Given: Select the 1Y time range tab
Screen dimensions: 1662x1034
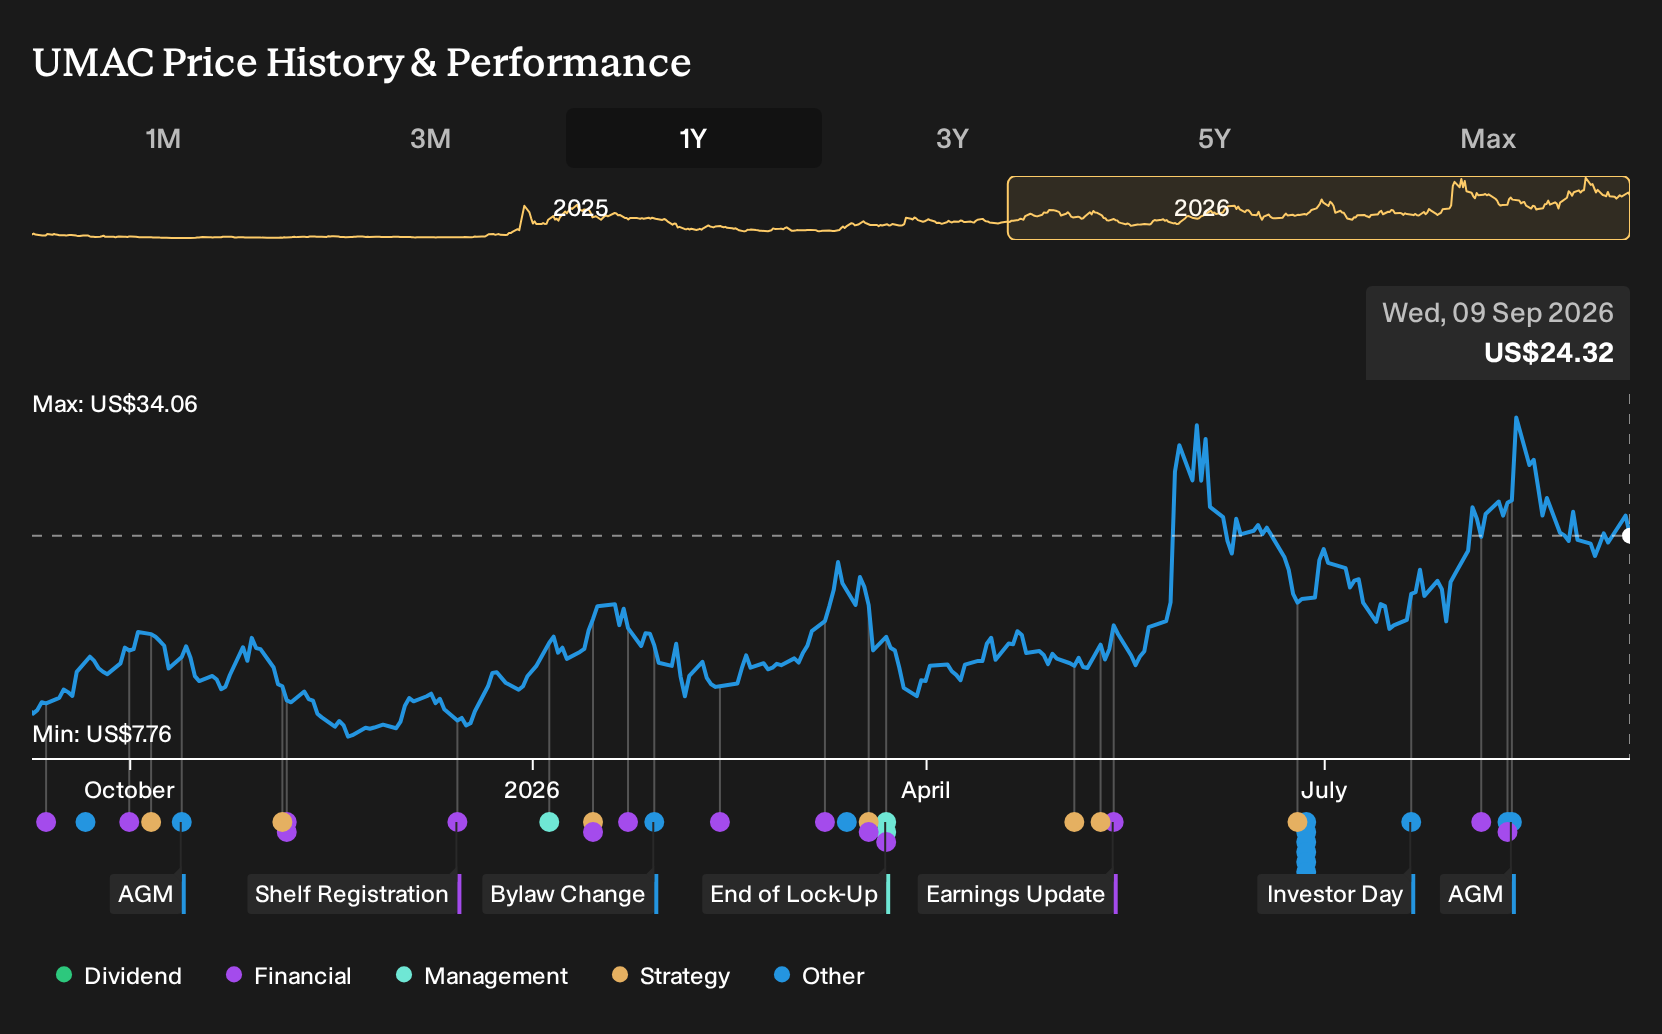Looking at the screenshot, I should click(693, 139).
